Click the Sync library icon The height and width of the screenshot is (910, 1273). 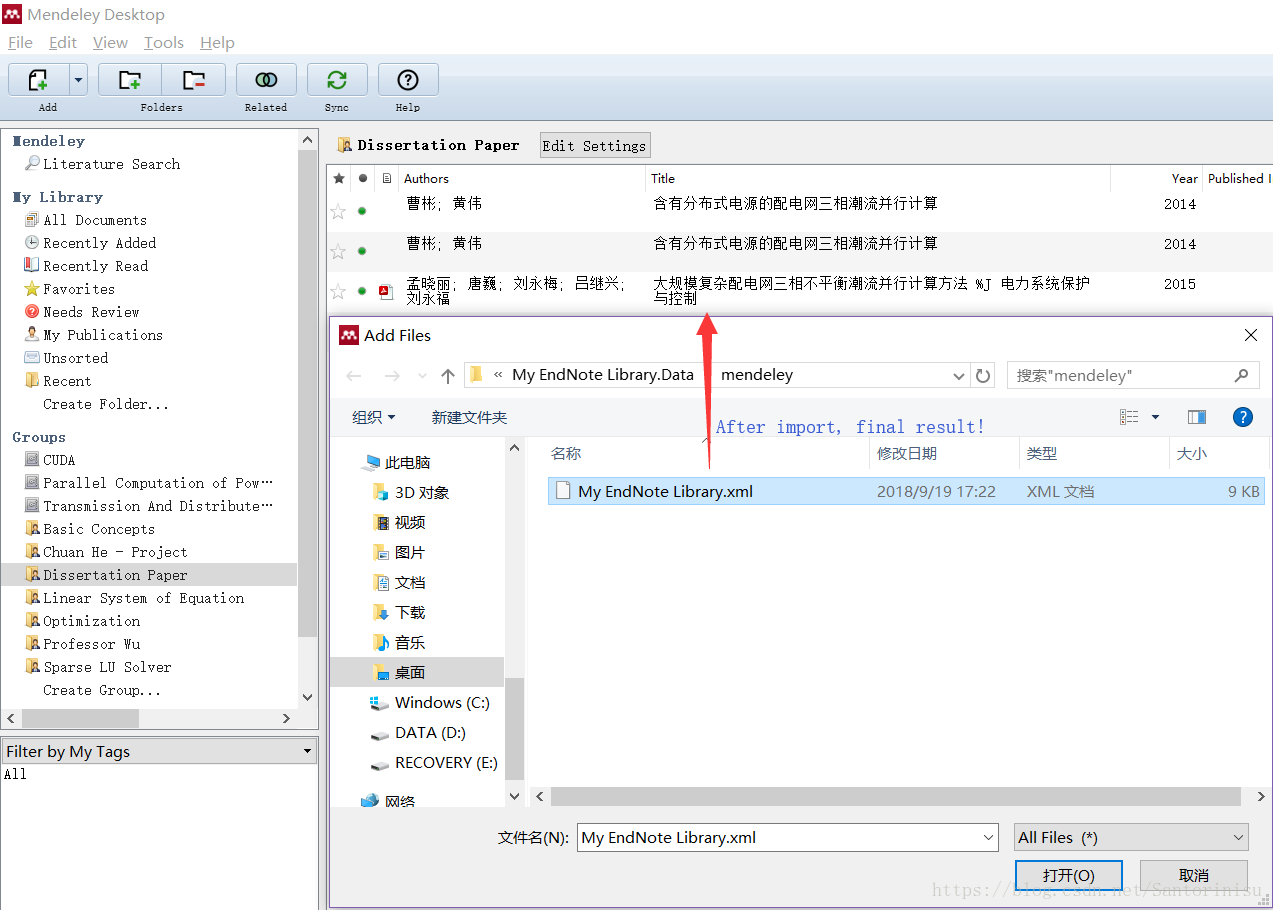coord(337,80)
